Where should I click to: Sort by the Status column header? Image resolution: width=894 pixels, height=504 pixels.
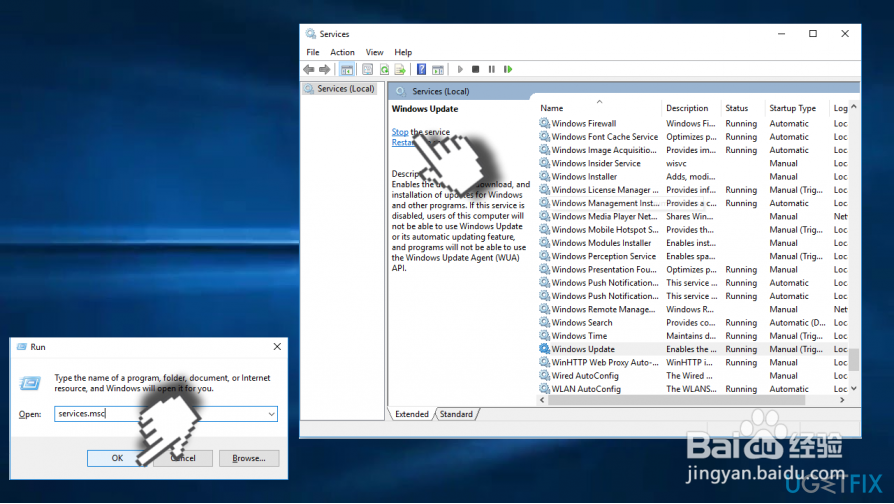(743, 108)
